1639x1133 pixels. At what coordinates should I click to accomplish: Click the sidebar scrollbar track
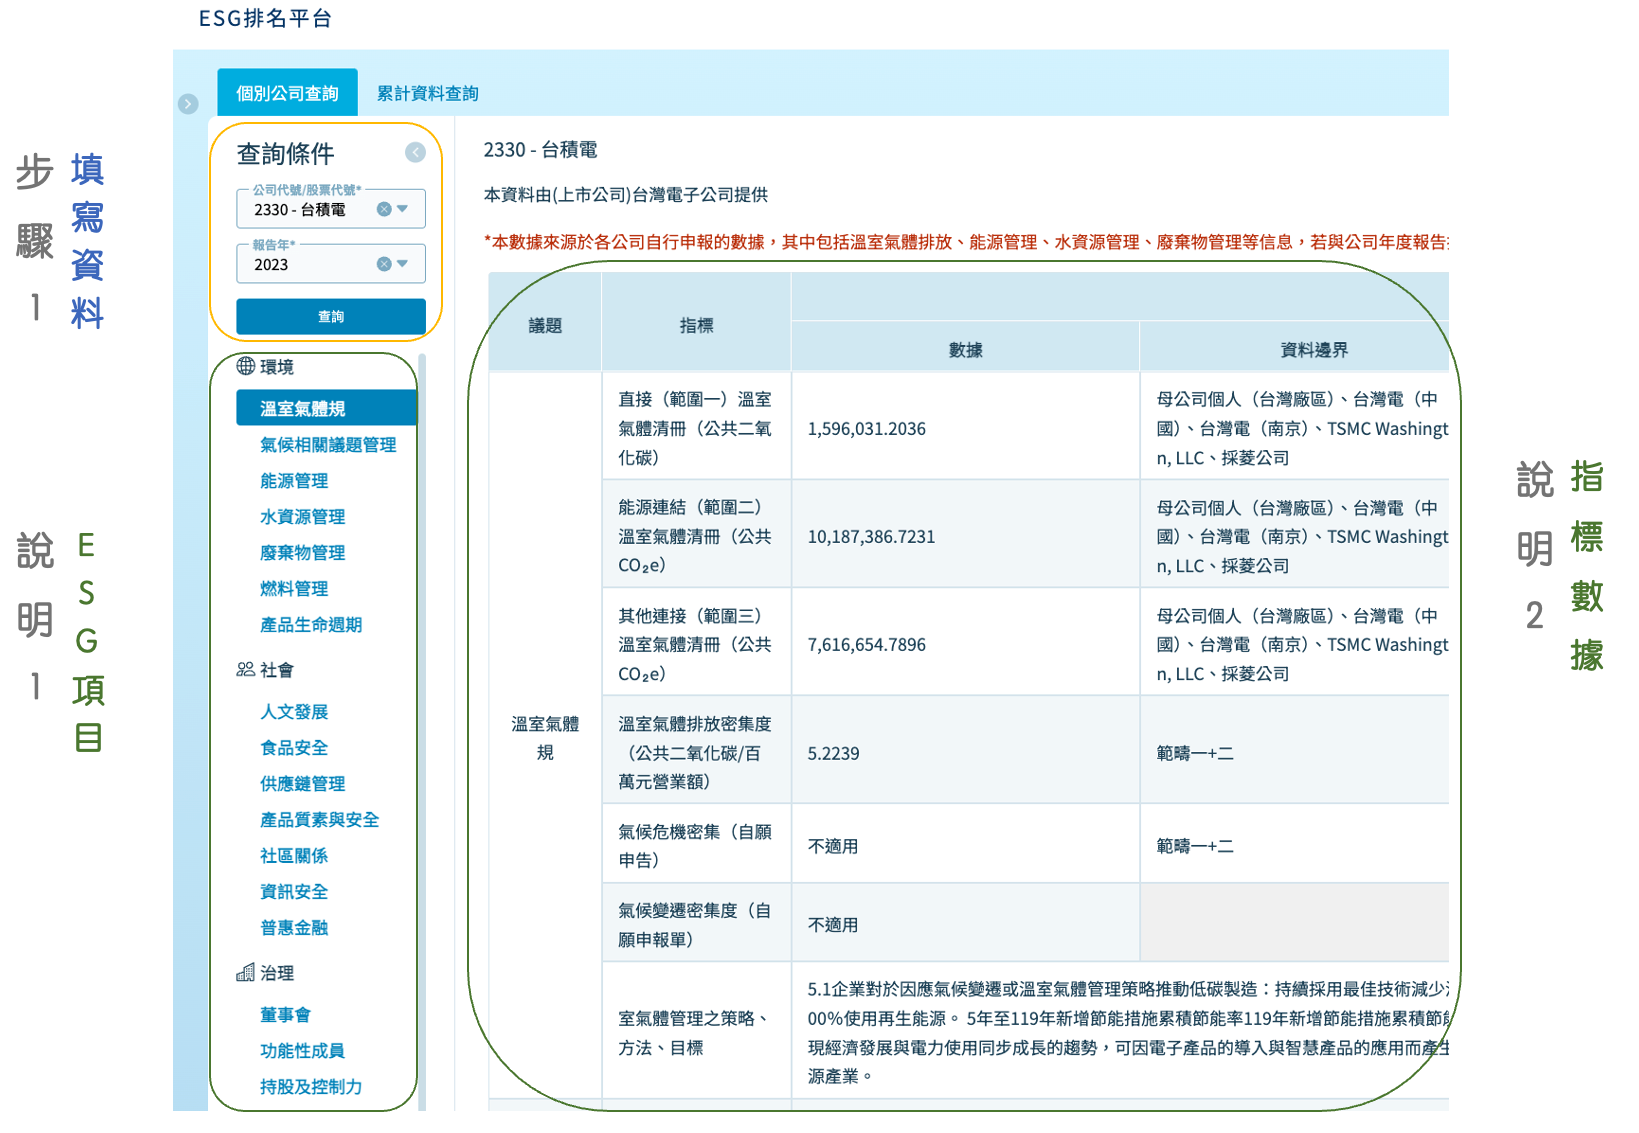click(x=425, y=700)
